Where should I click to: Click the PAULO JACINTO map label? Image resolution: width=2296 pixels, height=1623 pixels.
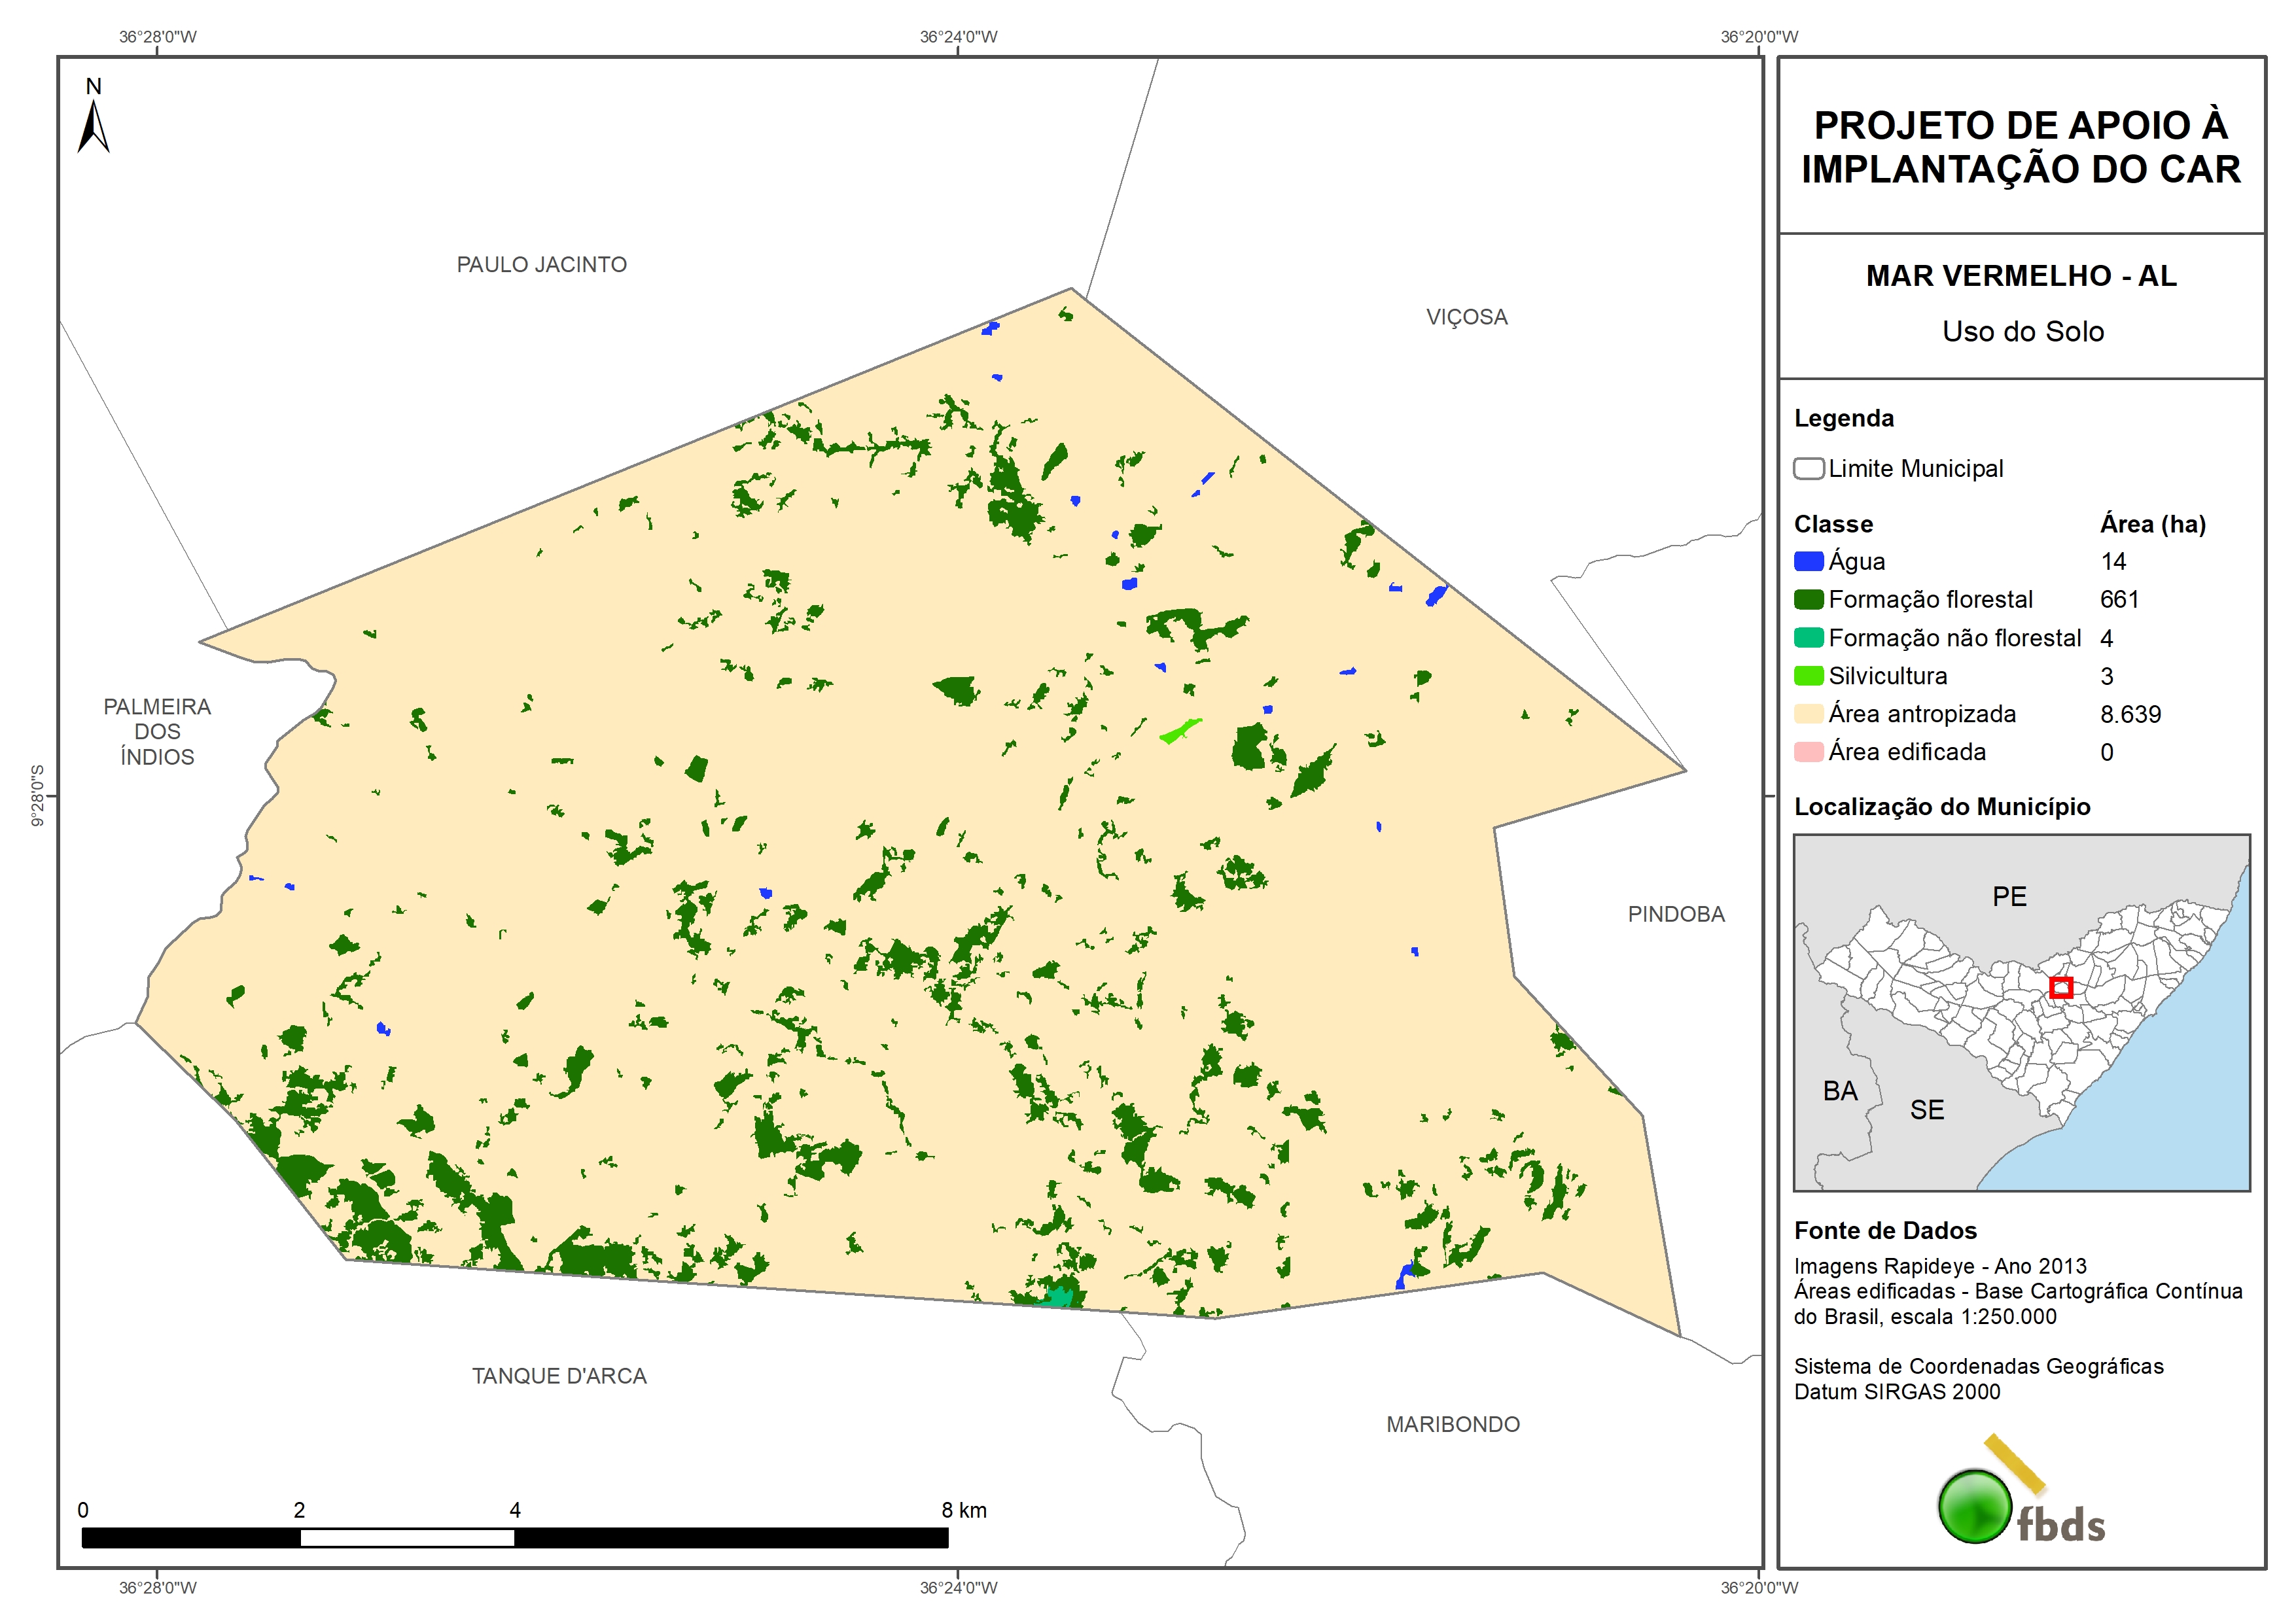coord(541,265)
